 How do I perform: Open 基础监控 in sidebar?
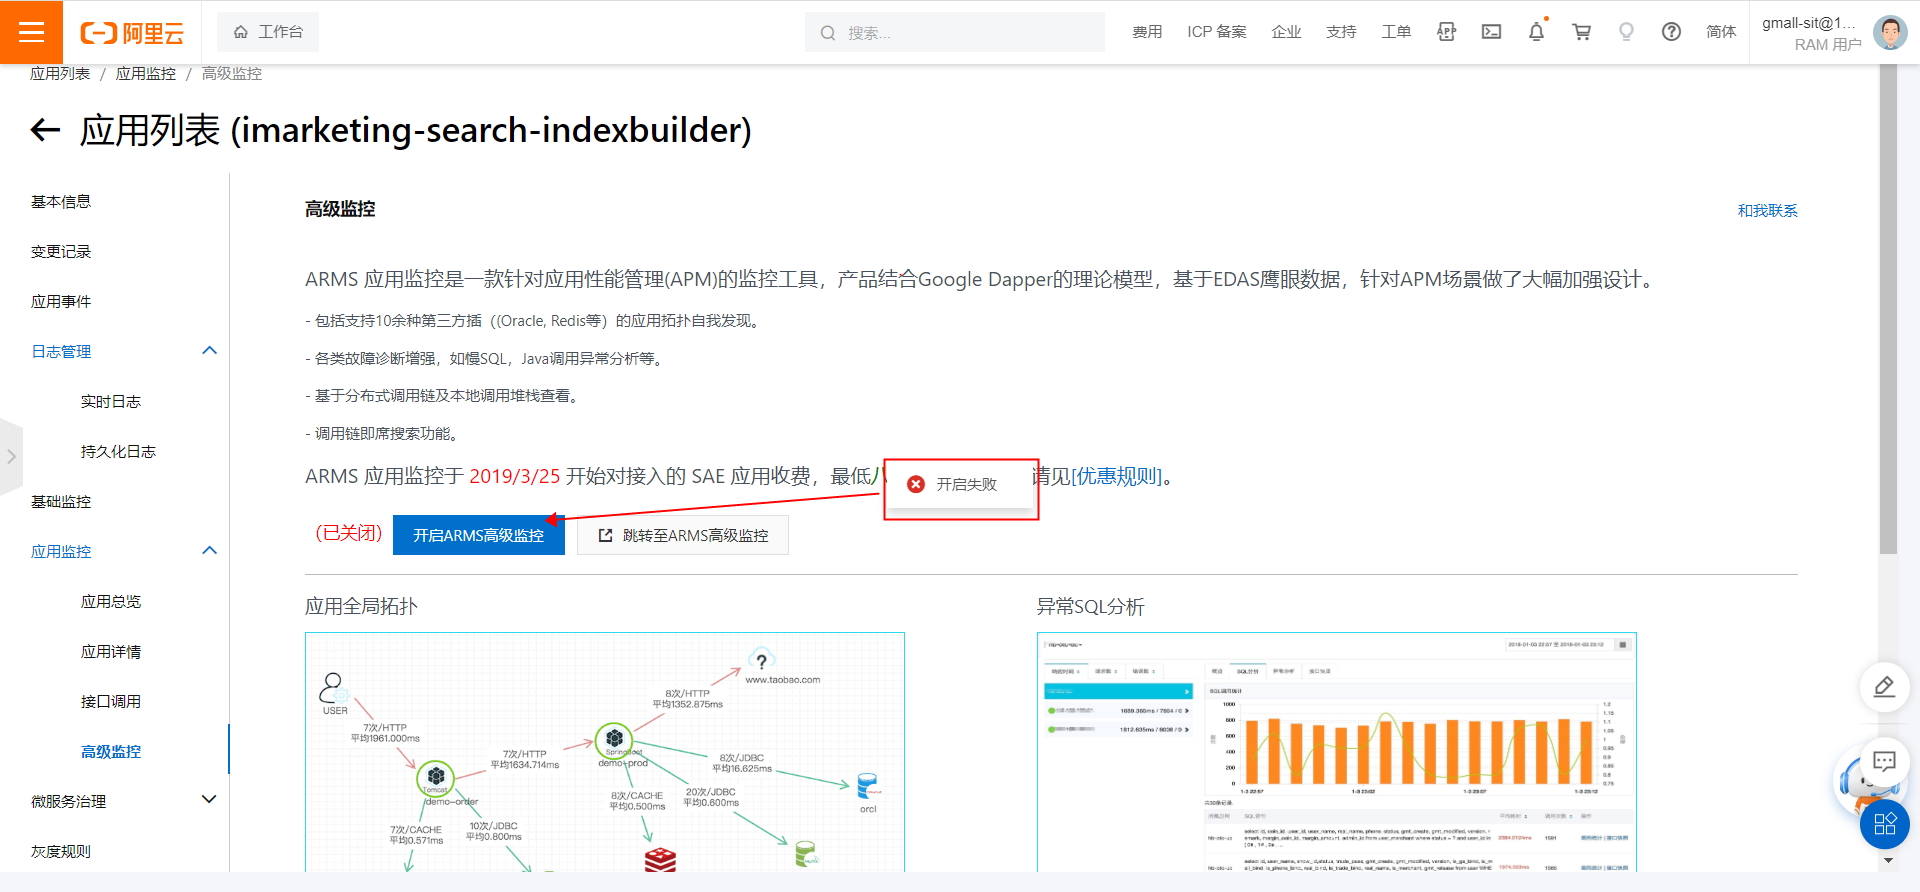coord(61,502)
